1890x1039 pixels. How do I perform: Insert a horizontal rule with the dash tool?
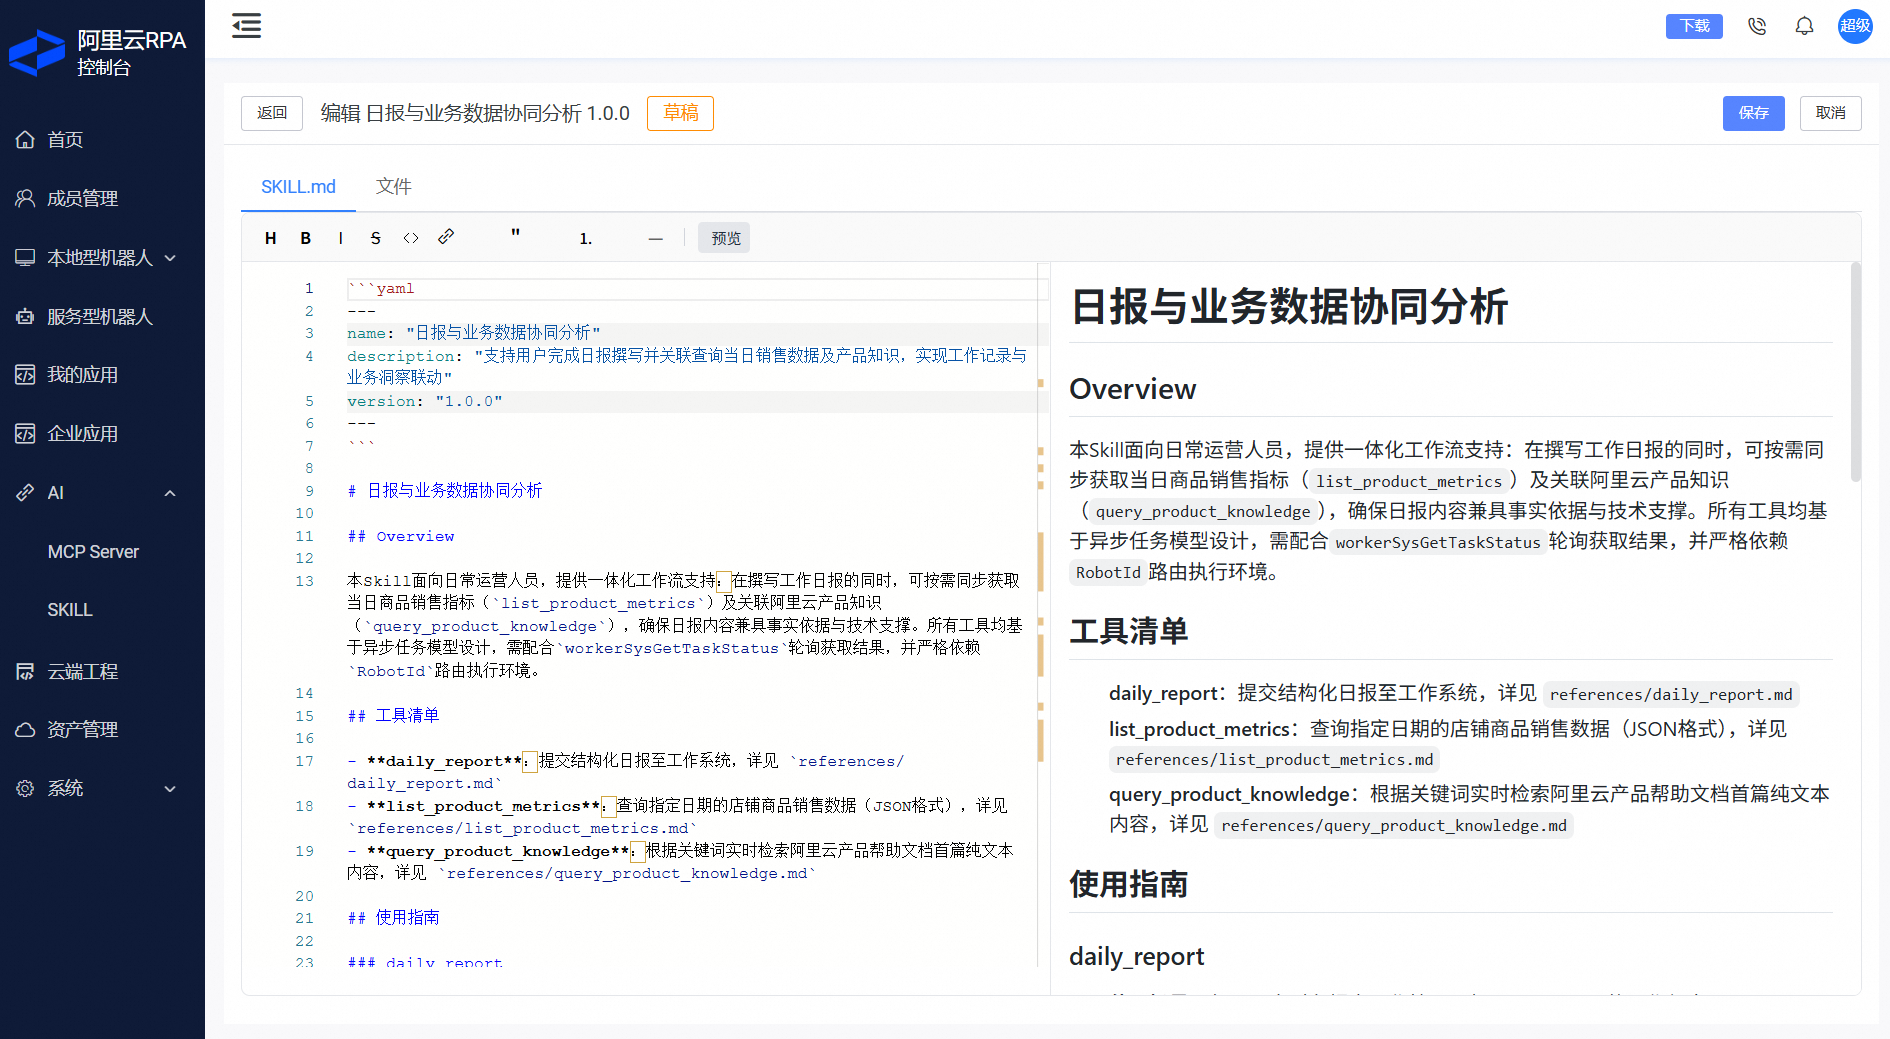pos(655,238)
